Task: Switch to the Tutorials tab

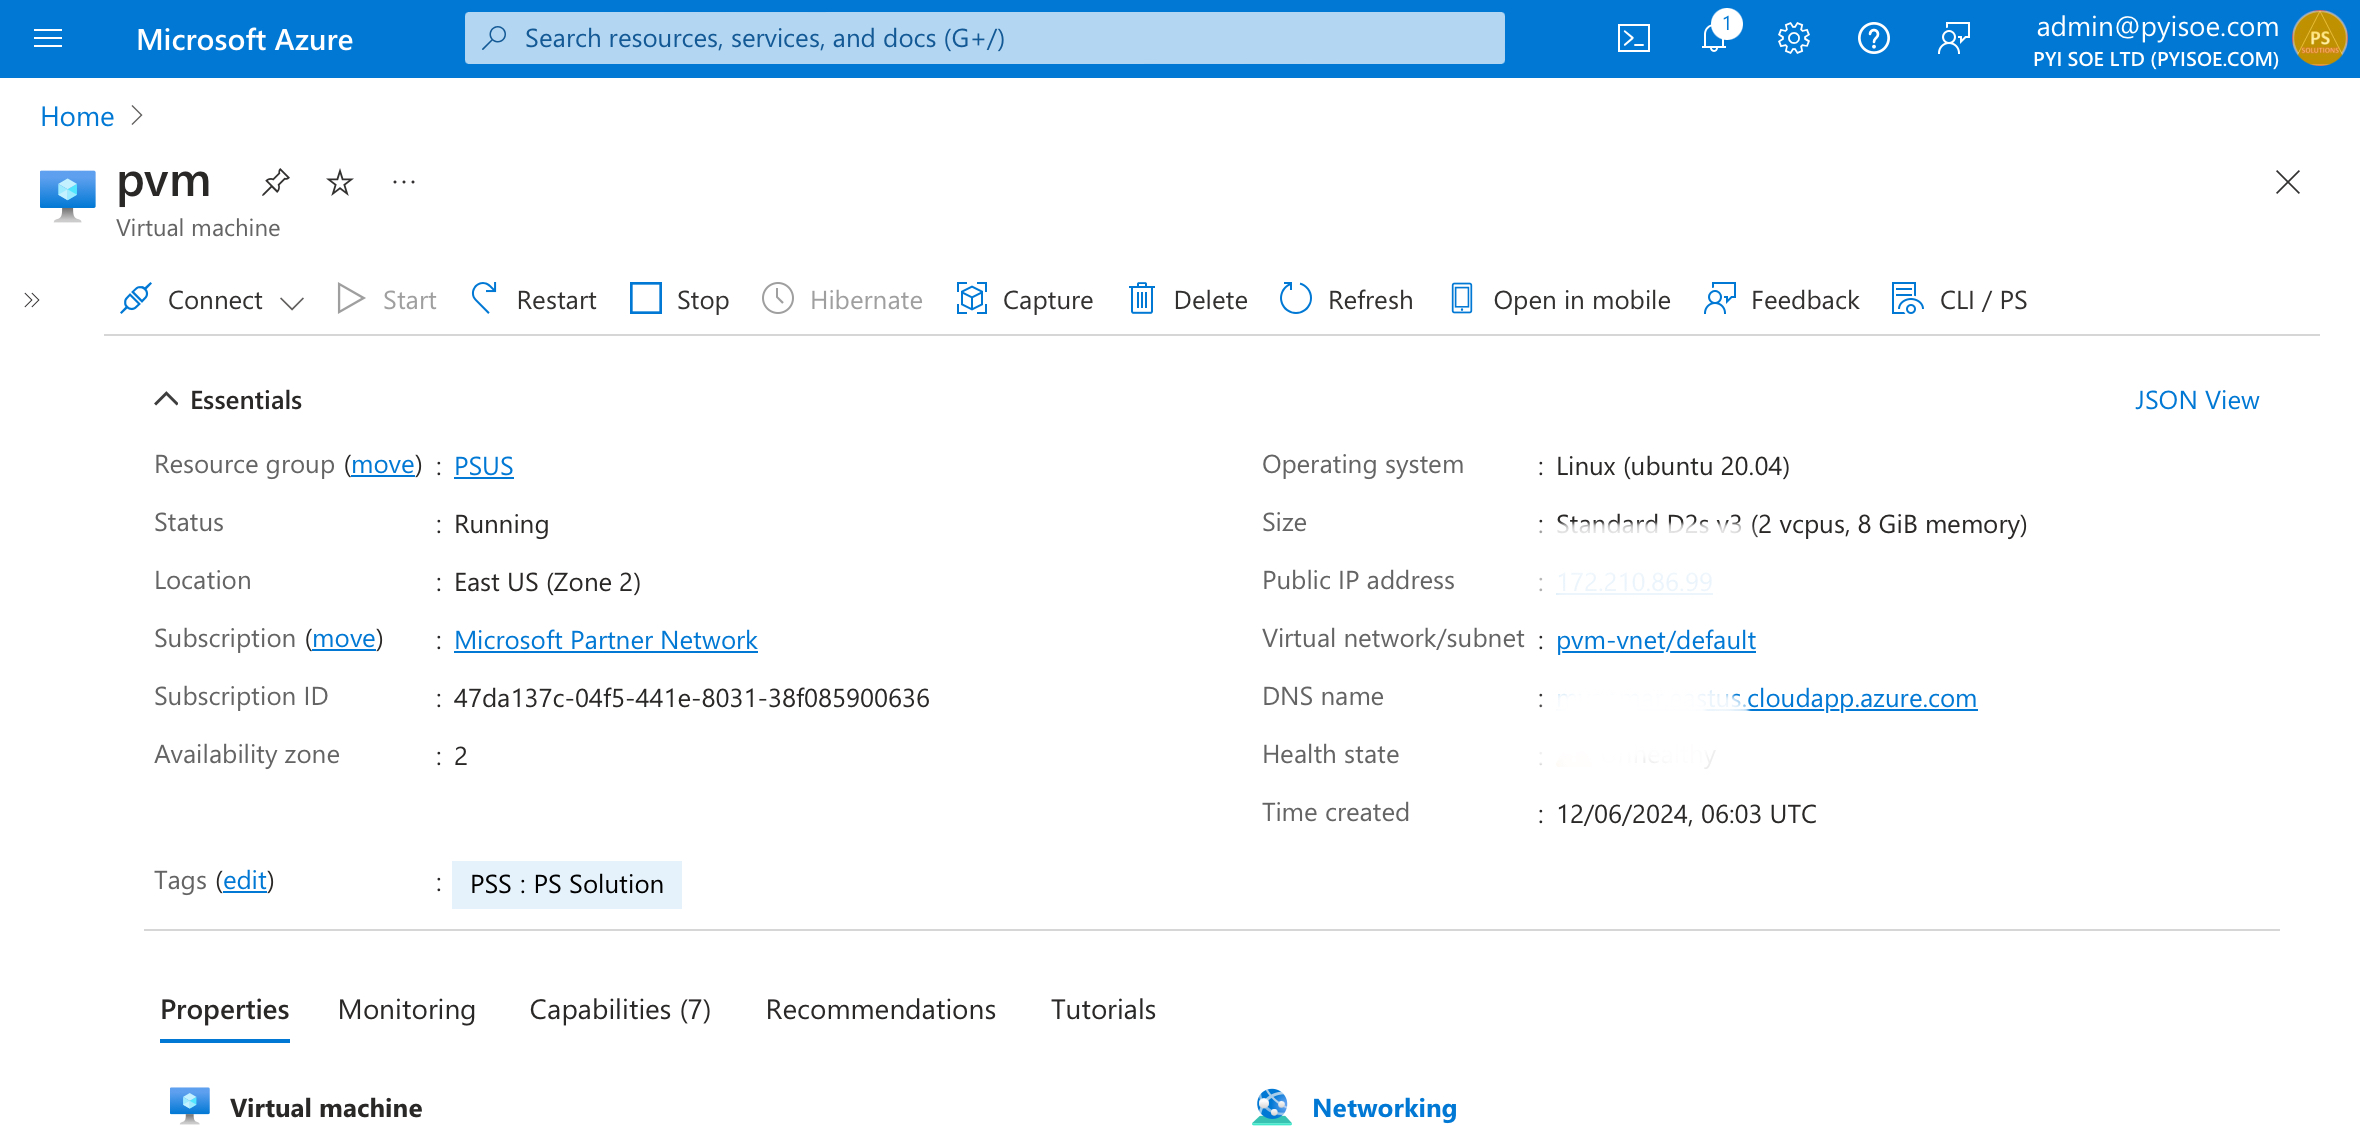Action: 1103,1010
